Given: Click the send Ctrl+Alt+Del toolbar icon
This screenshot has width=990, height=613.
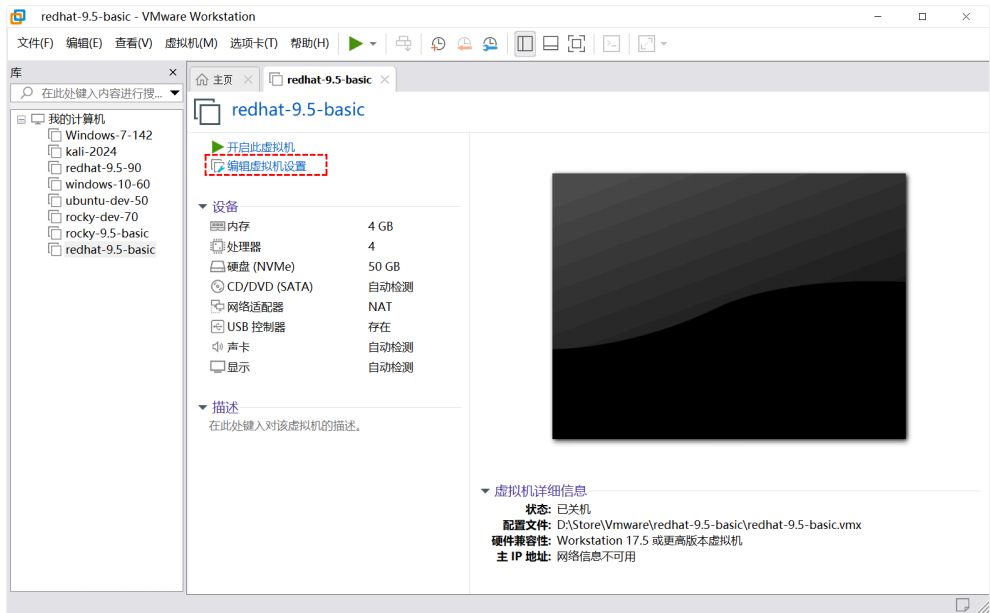Looking at the screenshot, I should (403, 44).
